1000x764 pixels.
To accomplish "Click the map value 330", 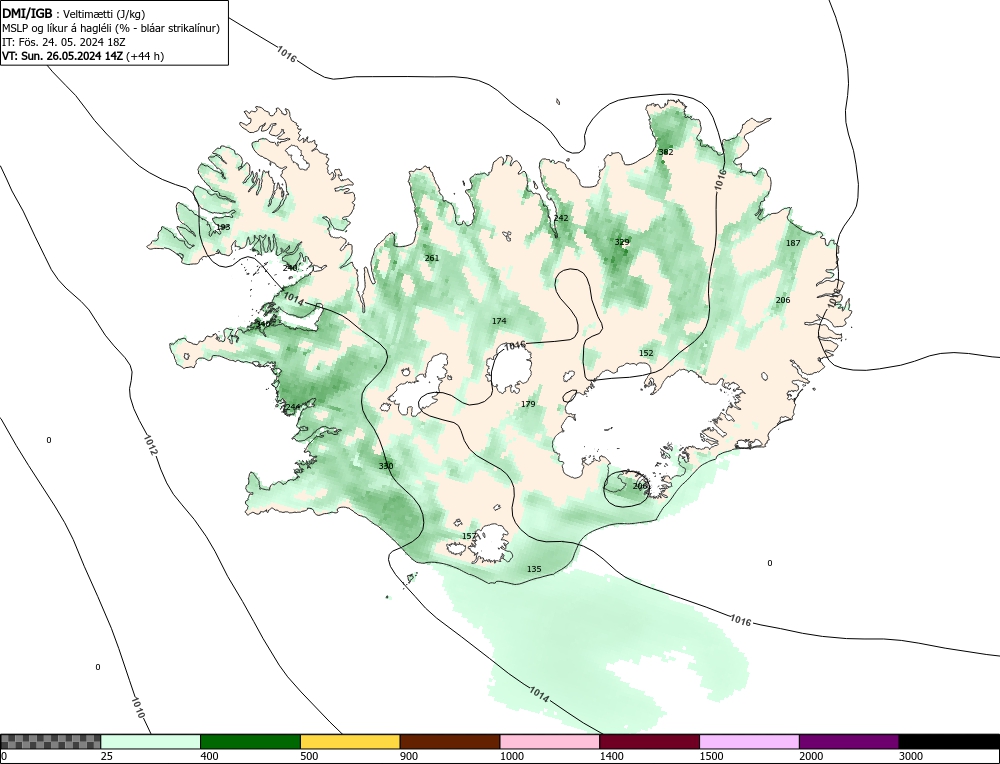I will pos(386,466).
